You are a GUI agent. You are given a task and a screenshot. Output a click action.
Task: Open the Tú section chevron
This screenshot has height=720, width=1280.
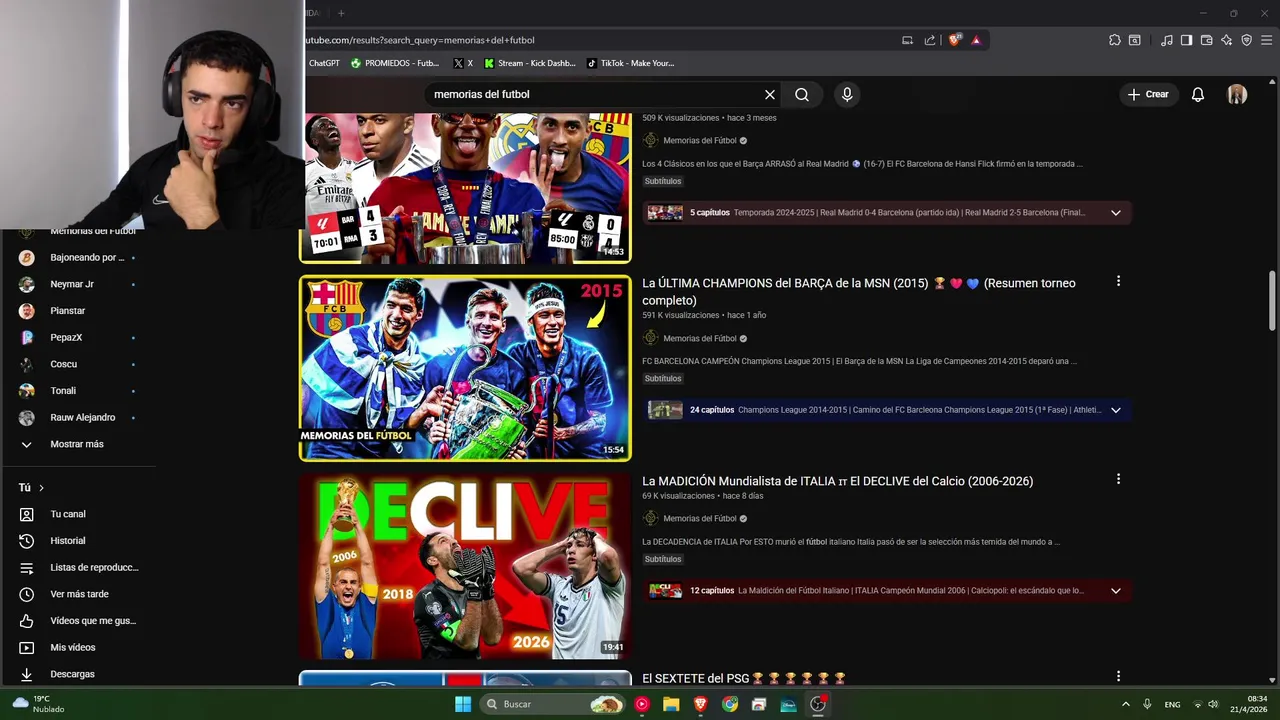click(x=41, y=488)
